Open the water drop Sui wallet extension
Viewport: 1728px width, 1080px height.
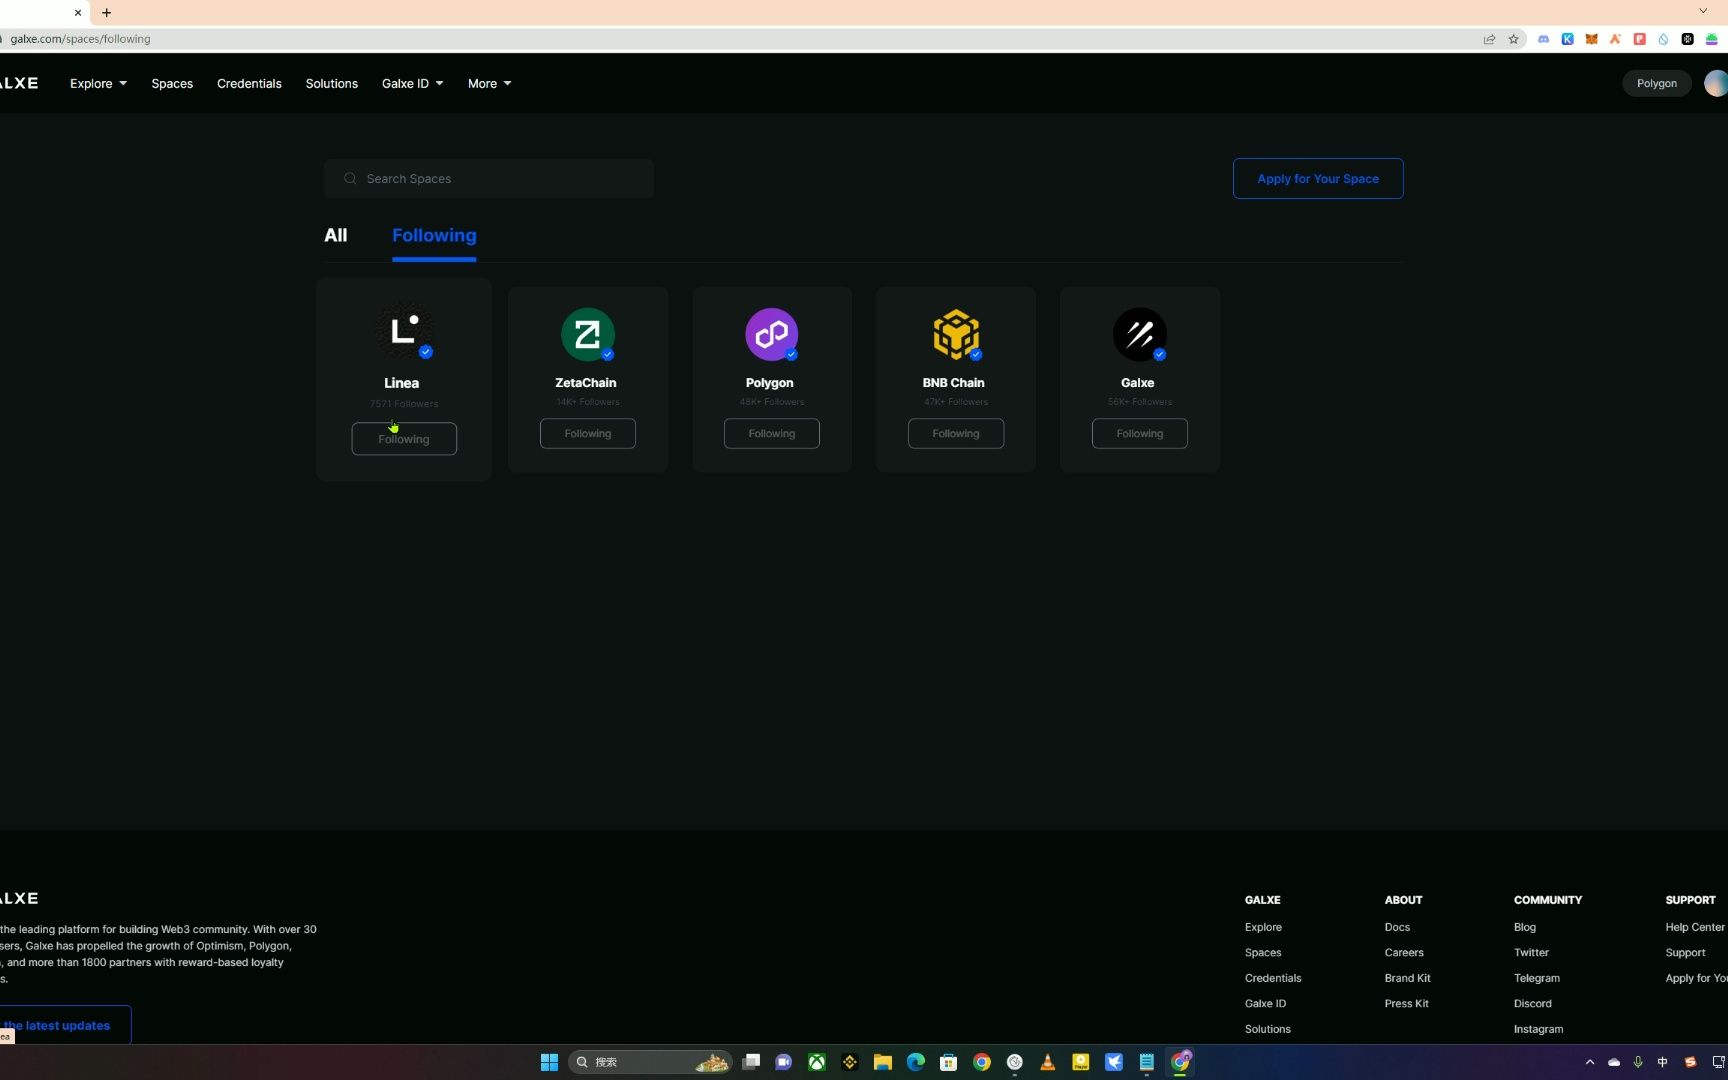[x=1663, y=39]
